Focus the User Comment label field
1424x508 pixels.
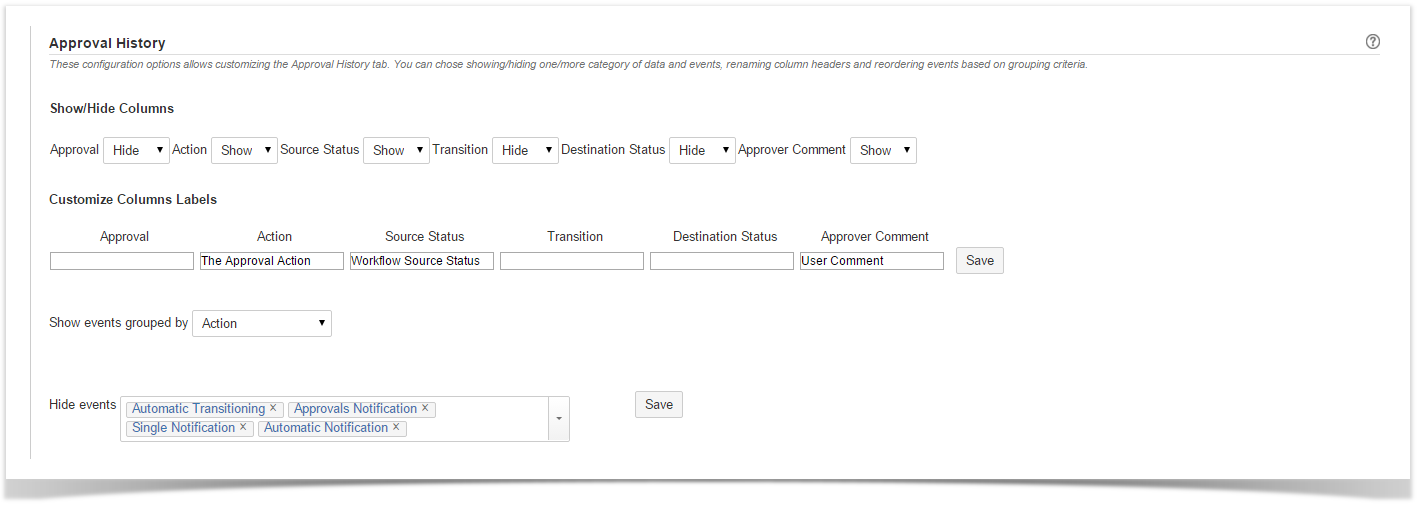pos(872,261)
